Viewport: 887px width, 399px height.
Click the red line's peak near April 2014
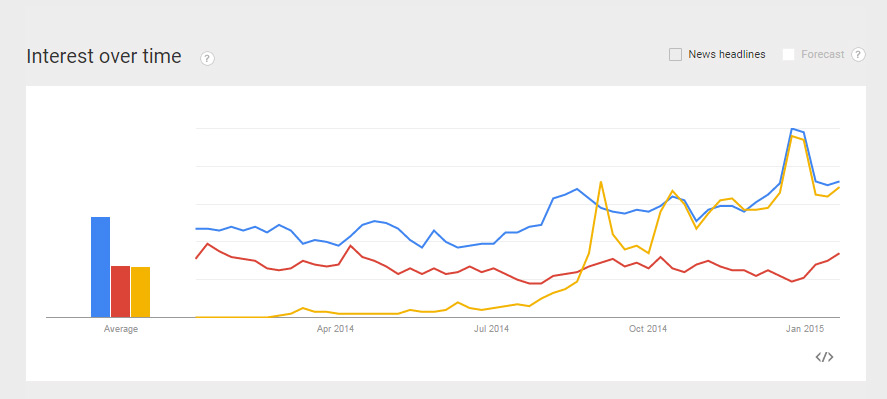click(351, 246)
